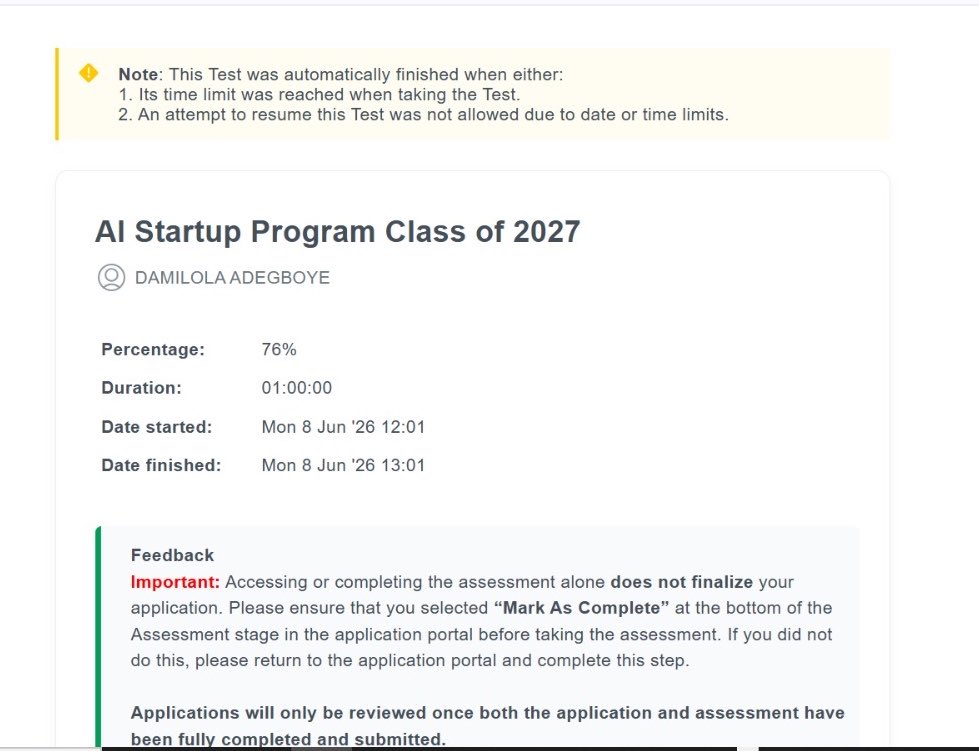Click the Duration label
The width and height of the screenshot is (979, 751).
[x=142, y=388]
